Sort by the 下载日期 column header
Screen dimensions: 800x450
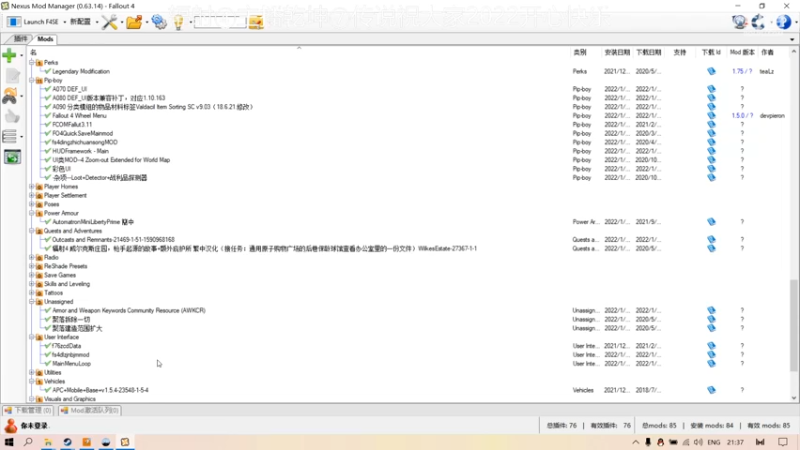click(x=648, y=52)
